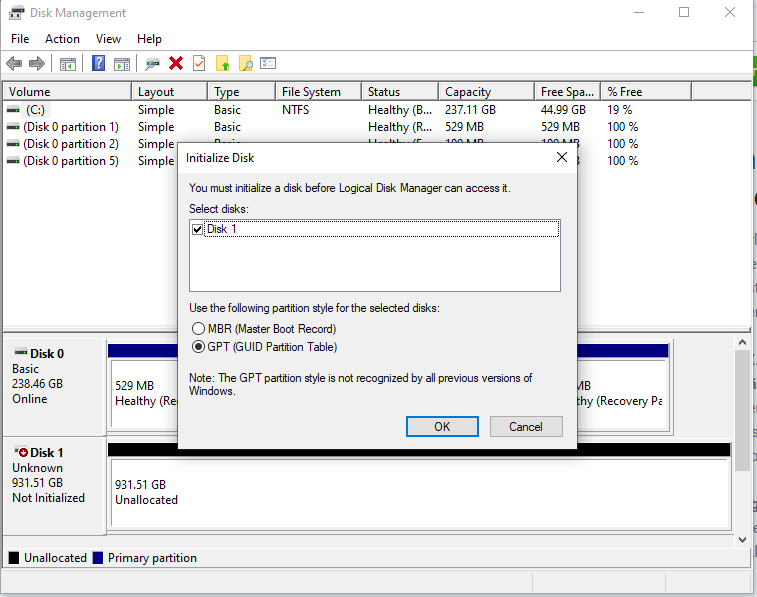Click drive icon of Disk 0 partition 5 row
Screen dimensions: 757x597
tap(13, 161)
